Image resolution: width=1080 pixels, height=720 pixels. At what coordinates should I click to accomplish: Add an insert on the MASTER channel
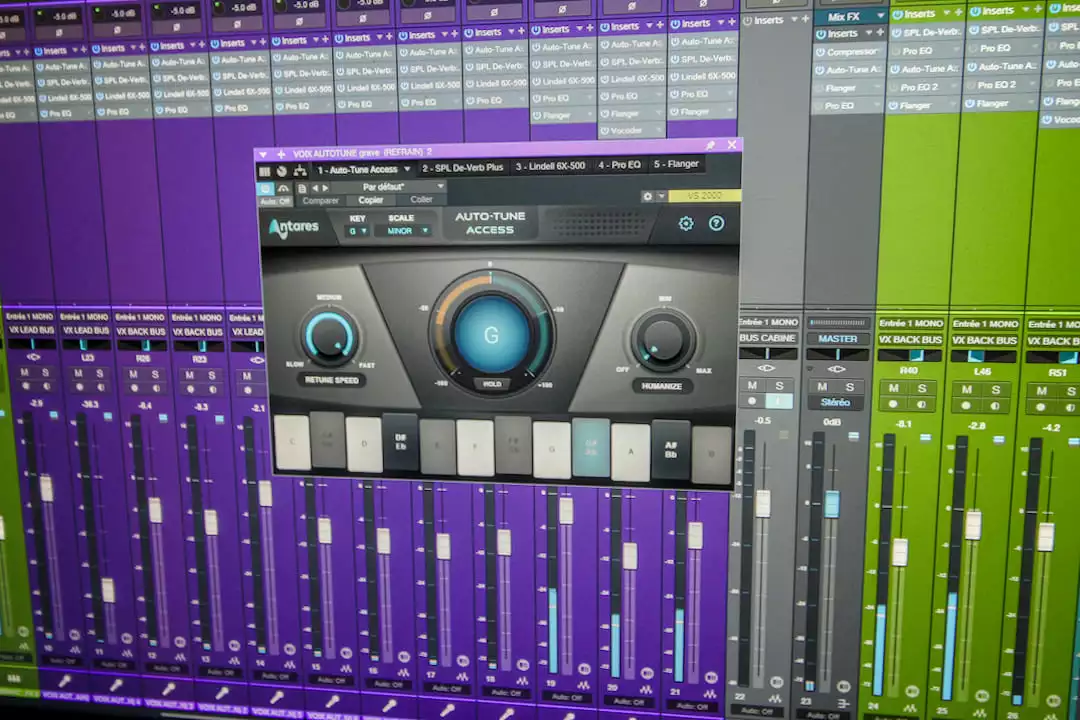(x=880, y=33)
